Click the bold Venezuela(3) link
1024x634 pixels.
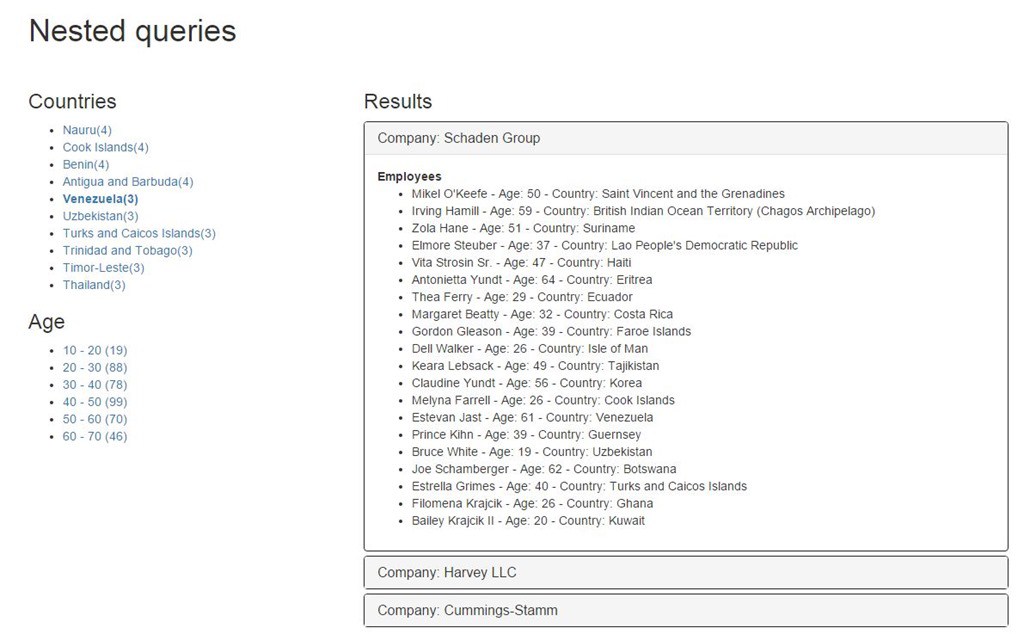[100, 199]
